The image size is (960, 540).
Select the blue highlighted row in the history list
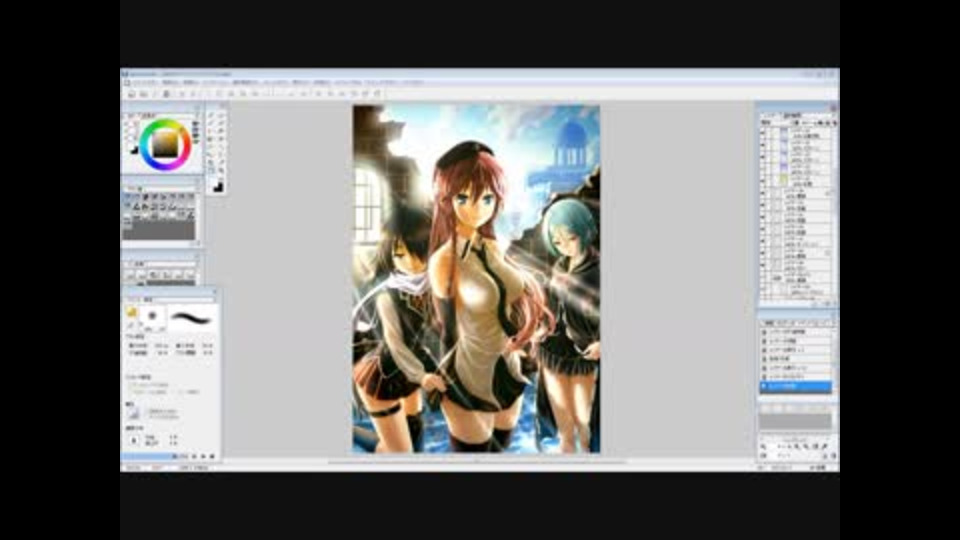[796, 387]
